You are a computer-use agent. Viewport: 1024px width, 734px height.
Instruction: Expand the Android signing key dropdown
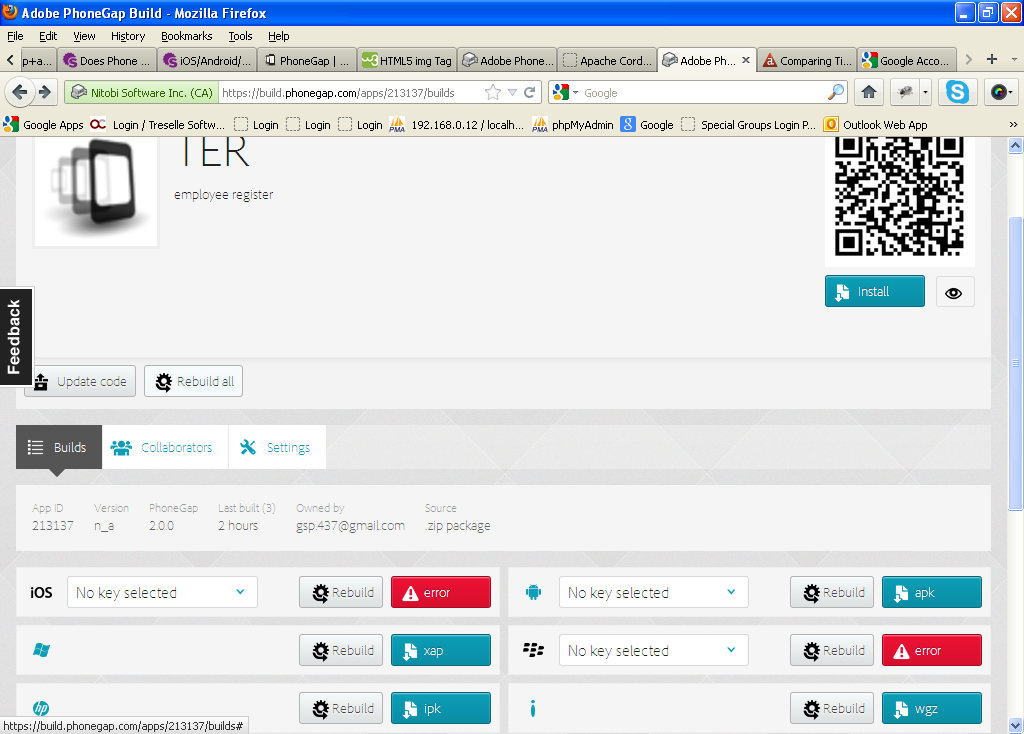click(x=653, y=593)
